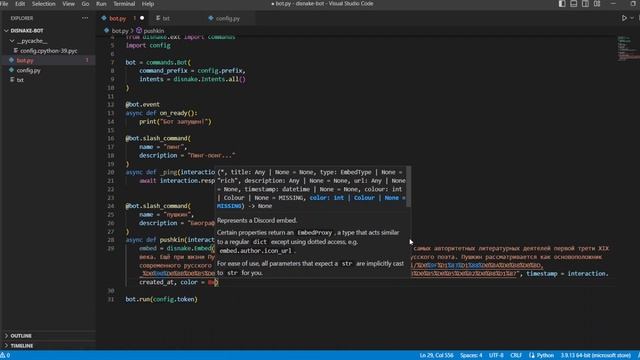Toggle secondary side bar layout icon
The height and width of the screenshot is (360, 640).
(585, 4)
